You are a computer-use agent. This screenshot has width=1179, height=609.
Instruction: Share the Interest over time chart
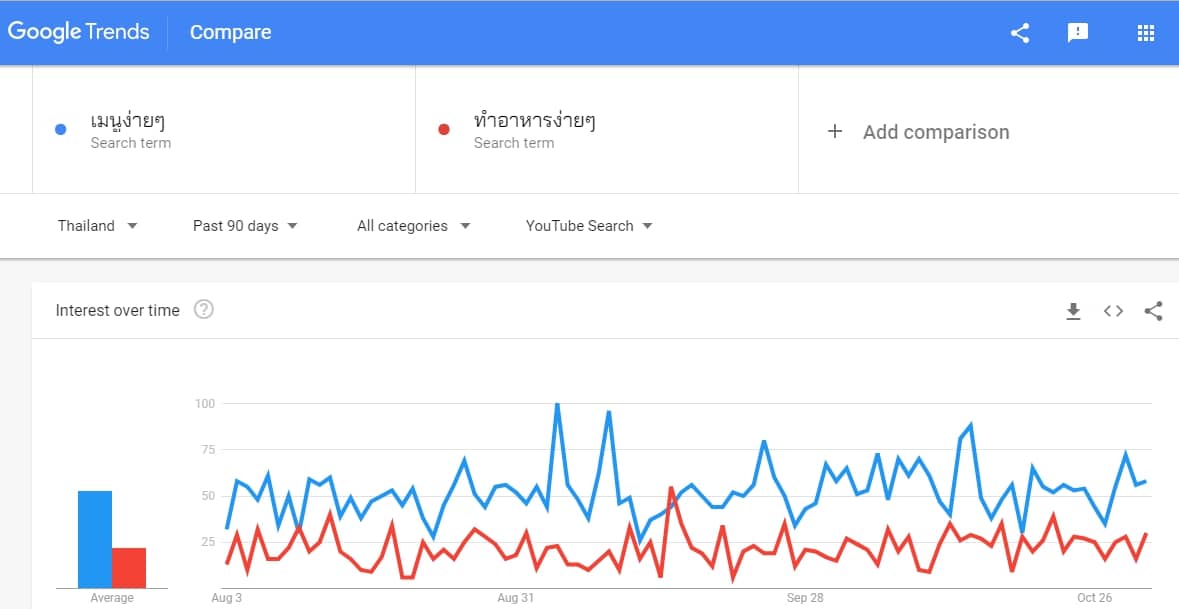pyautogui.click(x=1153, y=311)
